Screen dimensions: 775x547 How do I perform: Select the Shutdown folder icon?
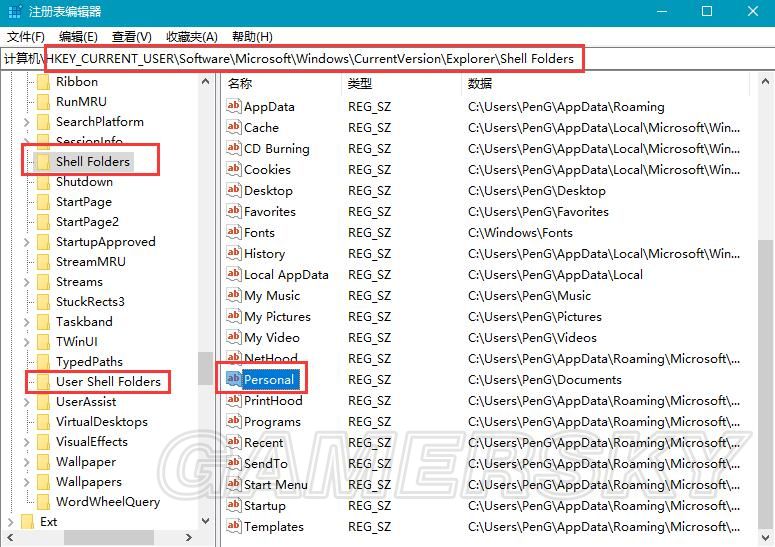click(x=43, y=182)
